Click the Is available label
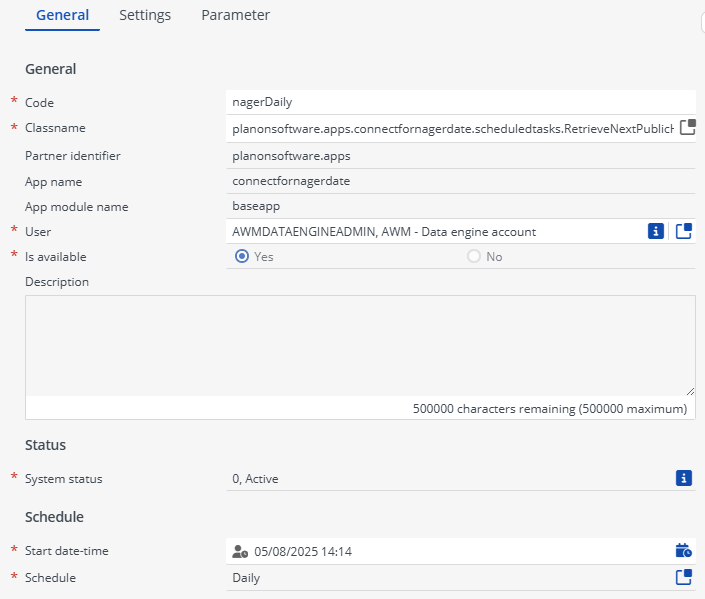This screenshot has height=599, width=705. [56, 257]
